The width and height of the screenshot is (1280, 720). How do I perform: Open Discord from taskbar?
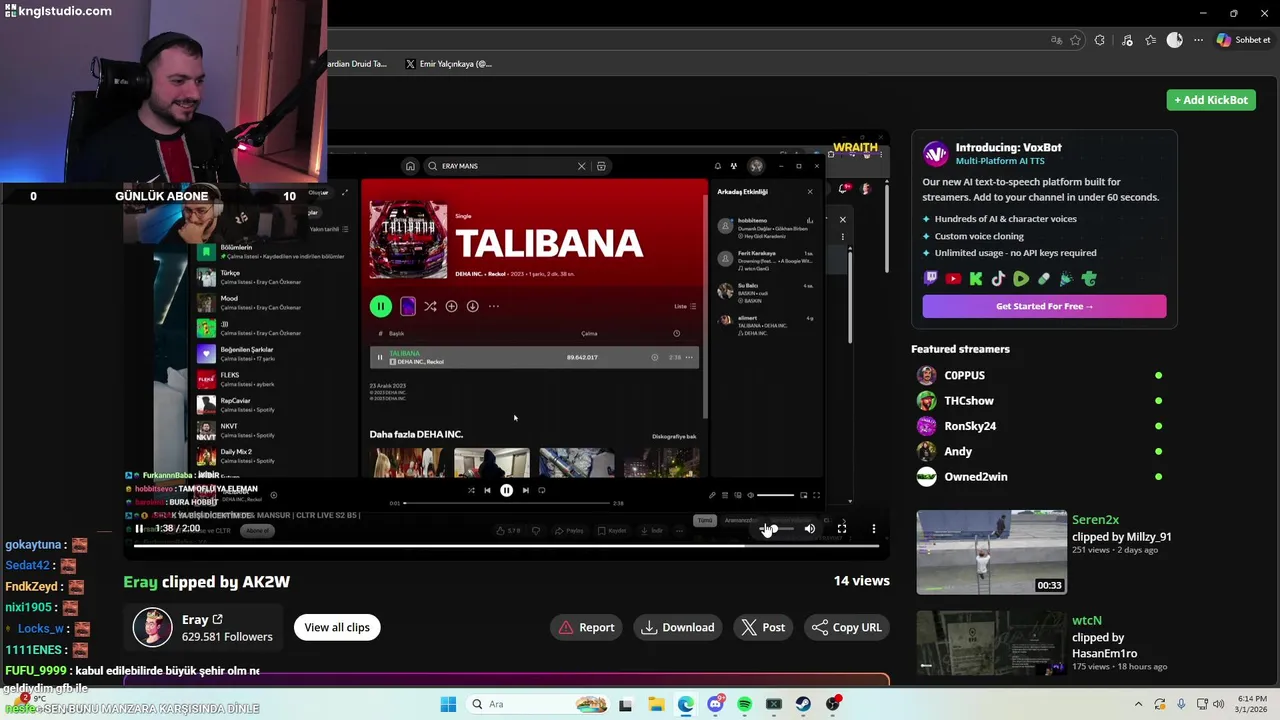tap(715, 704)
